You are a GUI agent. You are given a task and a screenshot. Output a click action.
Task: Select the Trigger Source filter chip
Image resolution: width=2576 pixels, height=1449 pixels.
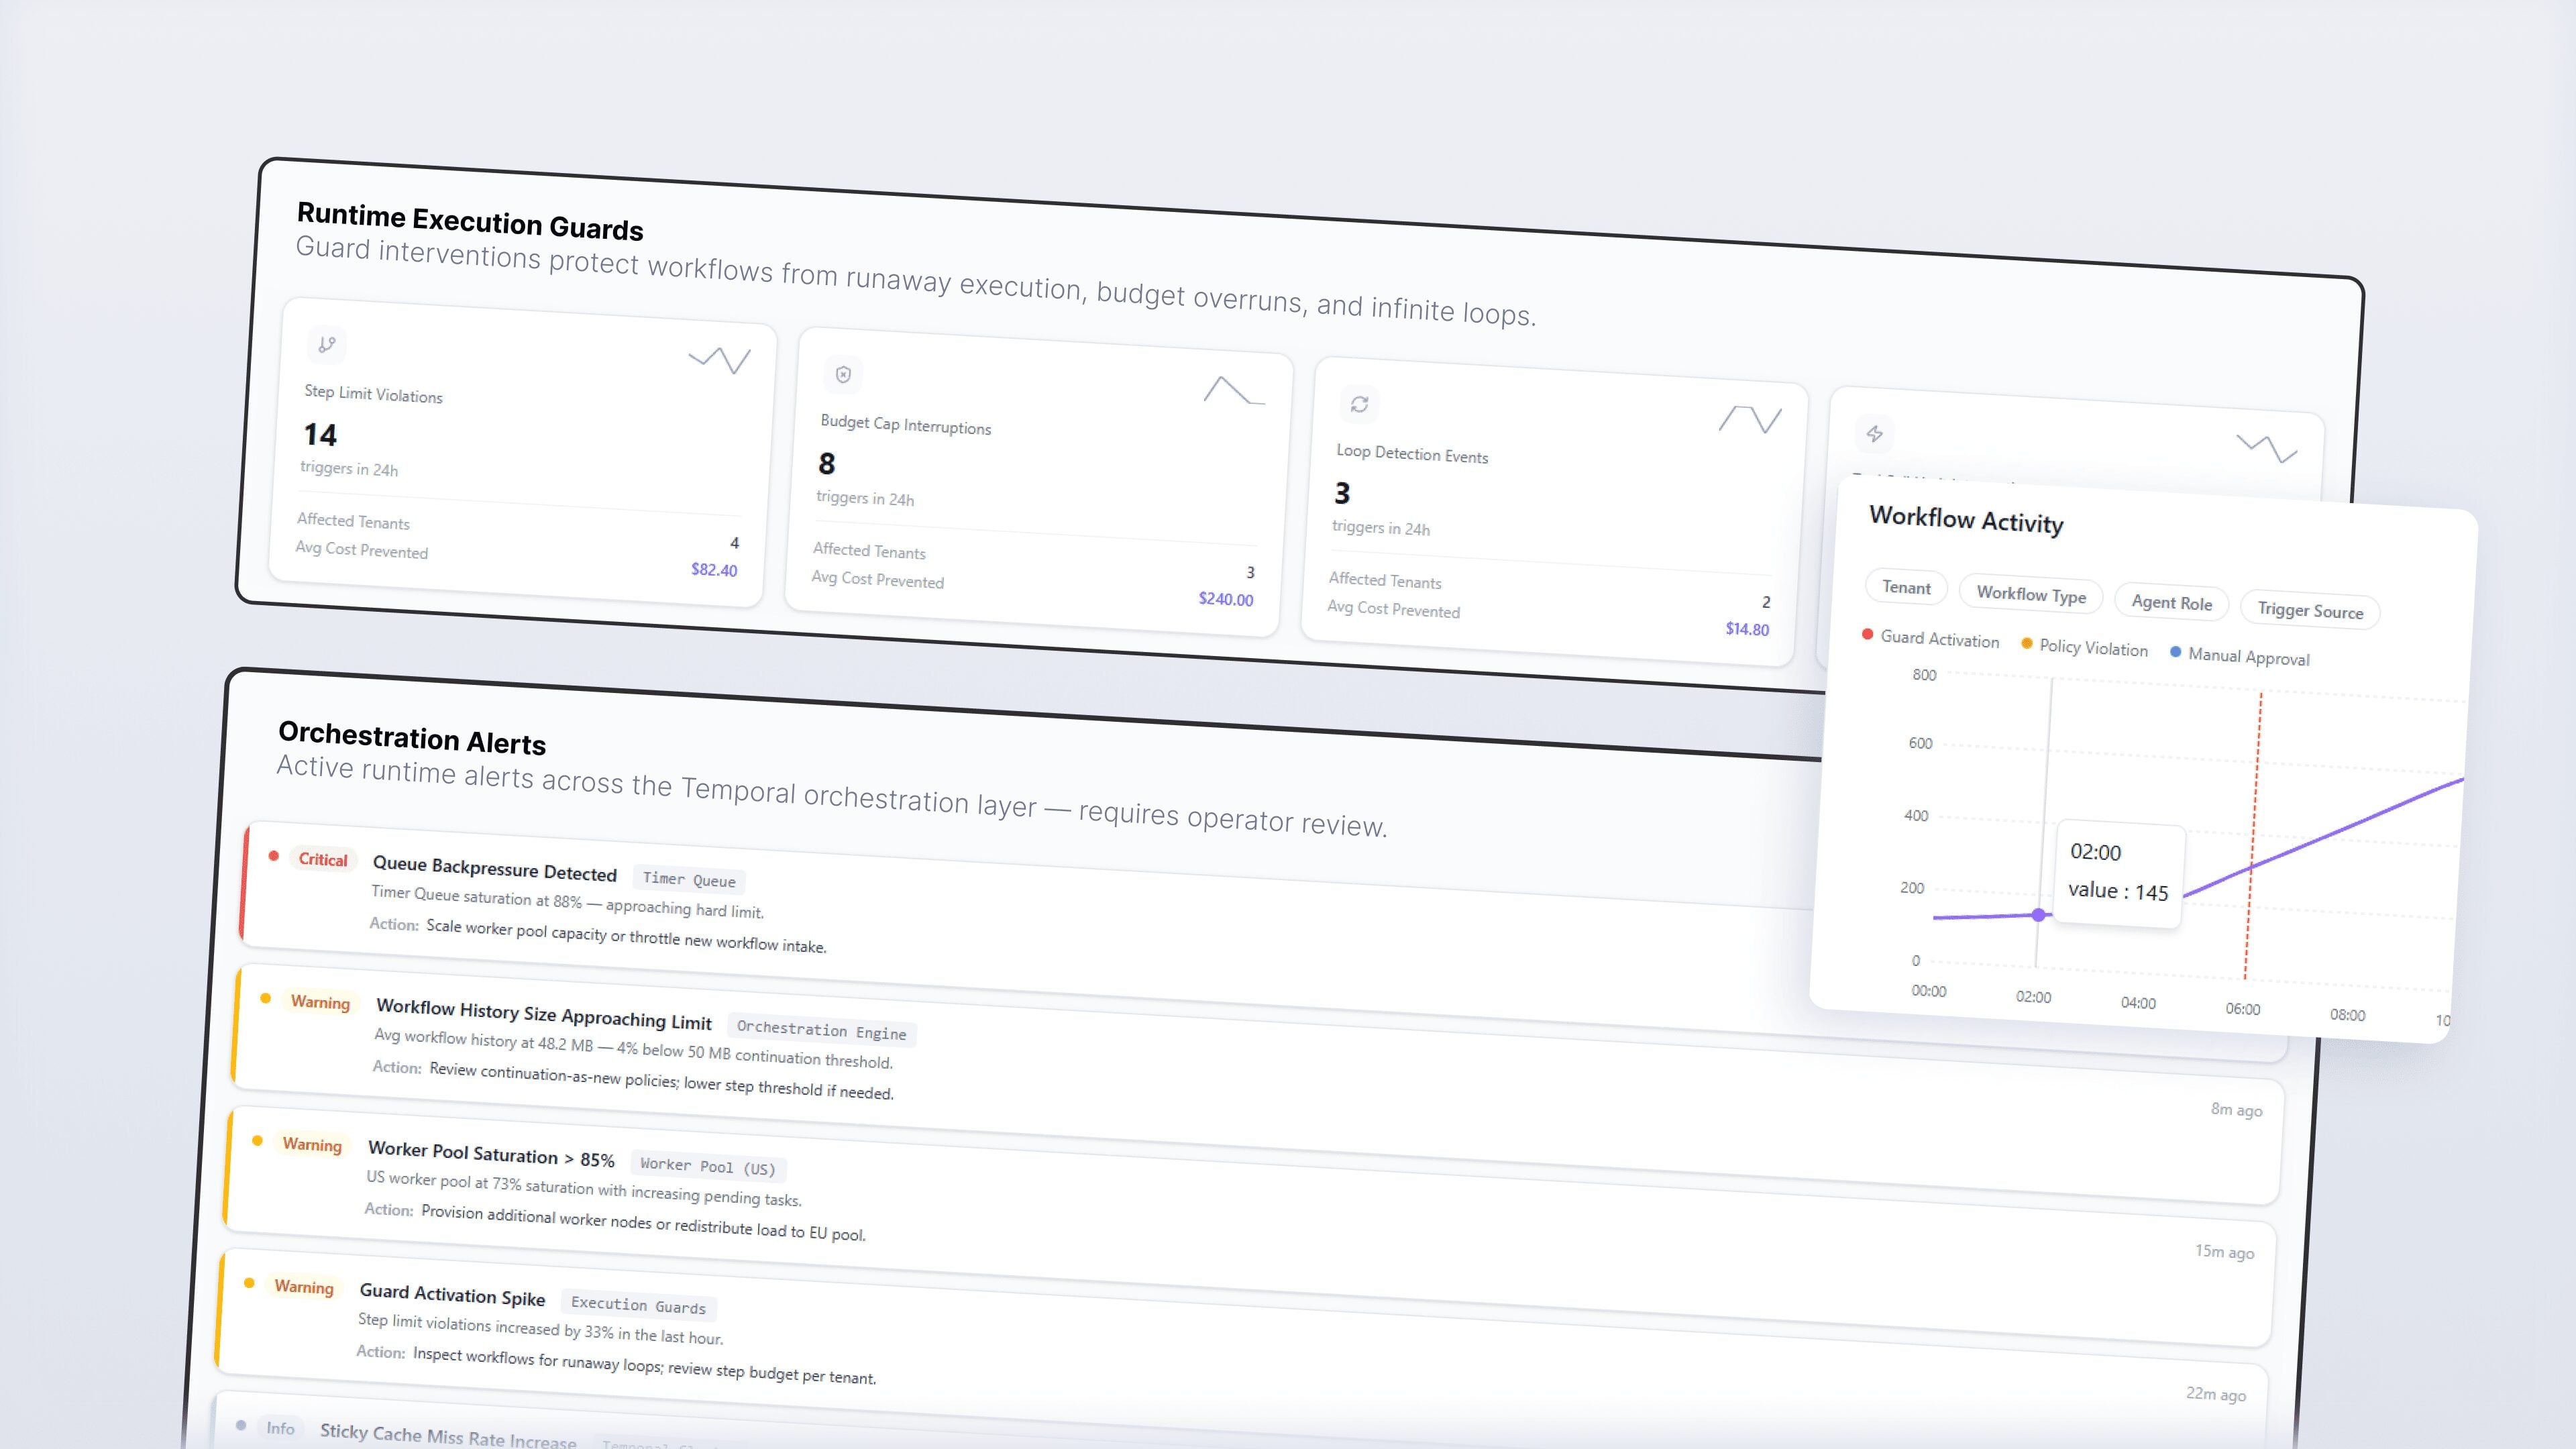(x=2310, y=611)
